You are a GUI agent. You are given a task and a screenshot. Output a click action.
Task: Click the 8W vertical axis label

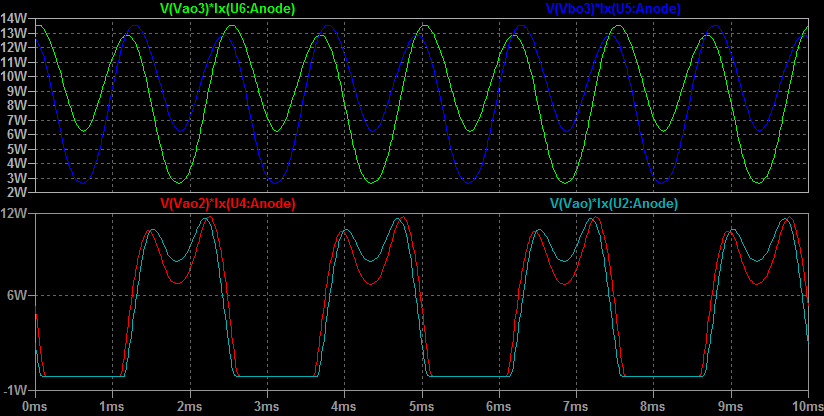pyautogui.click(x=17, y=106)
